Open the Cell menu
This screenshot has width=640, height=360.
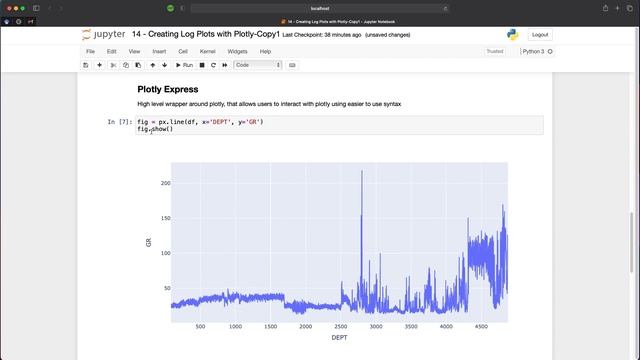(183, 51)
